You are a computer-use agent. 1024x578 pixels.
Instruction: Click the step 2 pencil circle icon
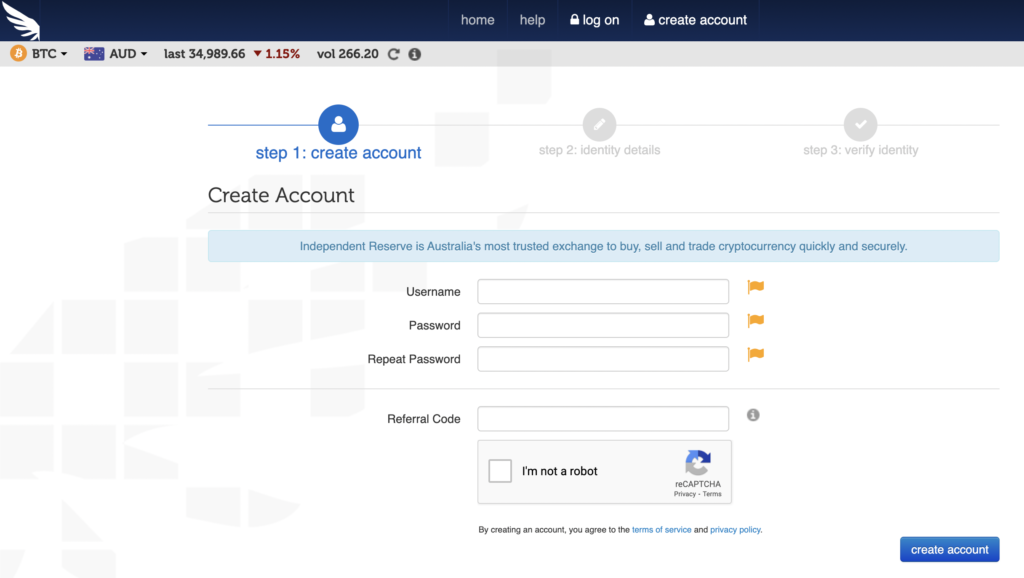(600, 124)
